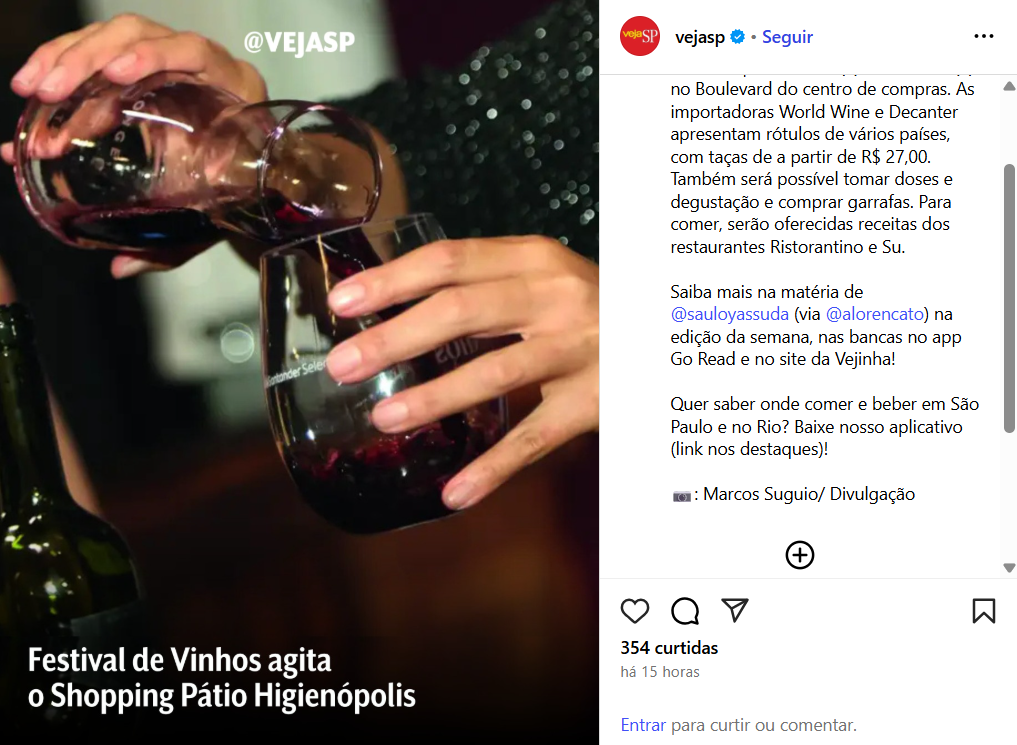Load more comments with the plus circle
This screenshot has height=745, width=1017.
pos(800,555)
